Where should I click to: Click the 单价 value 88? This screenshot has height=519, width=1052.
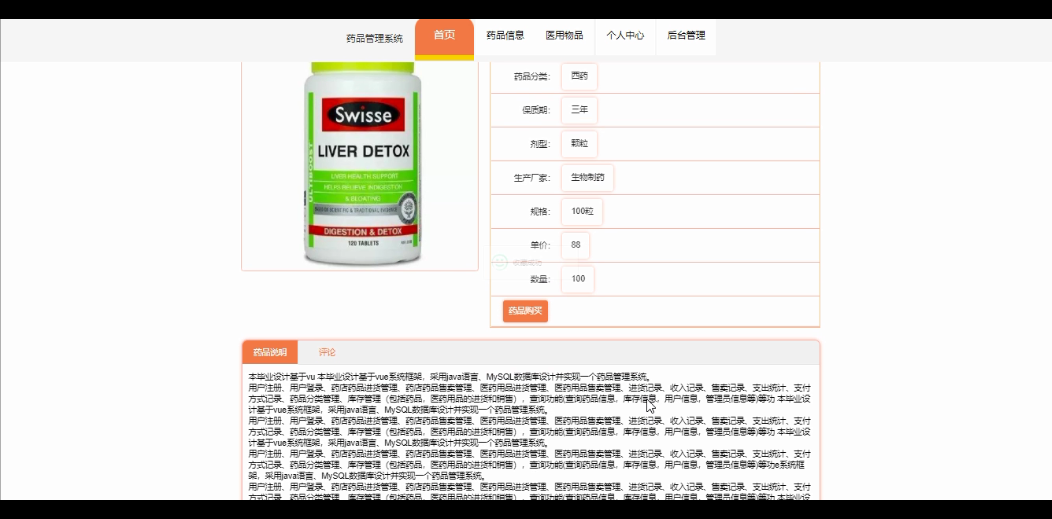(576, 245)
